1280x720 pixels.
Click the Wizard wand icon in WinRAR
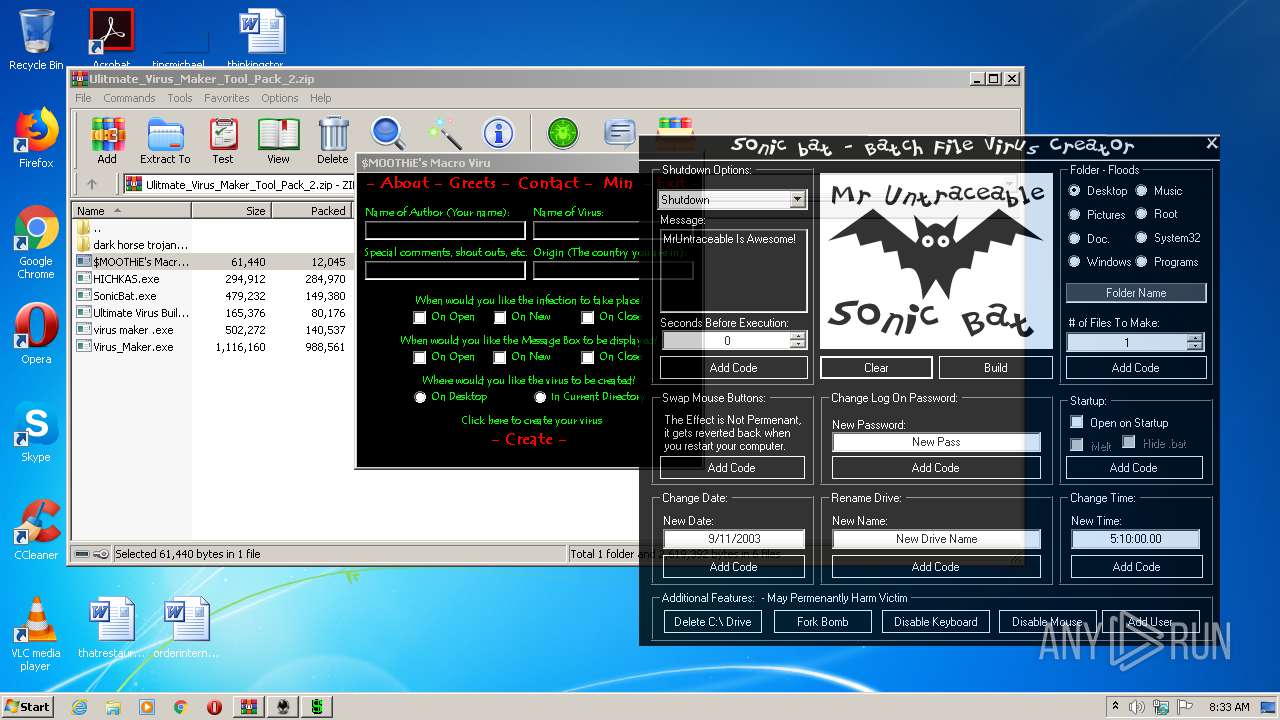[444, 133]
